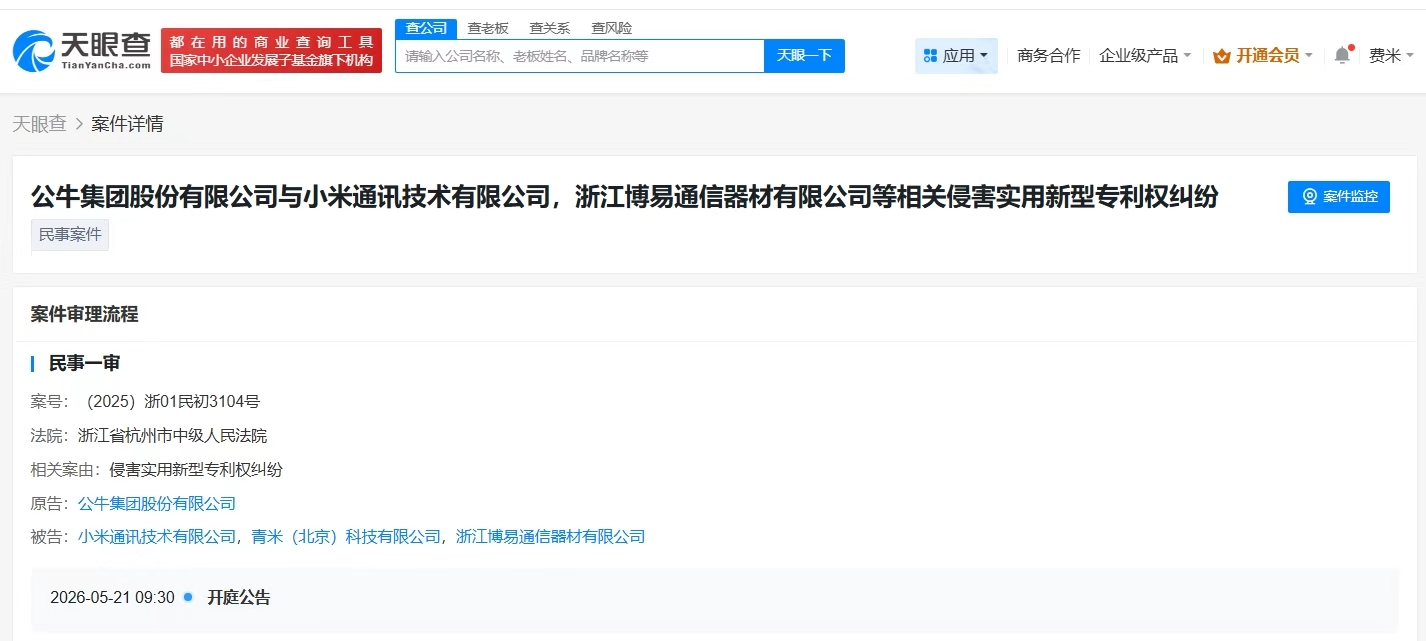Open the 商务合作 link
The width and height of the screenshot is (1426, 641).
coord(1048,56)
